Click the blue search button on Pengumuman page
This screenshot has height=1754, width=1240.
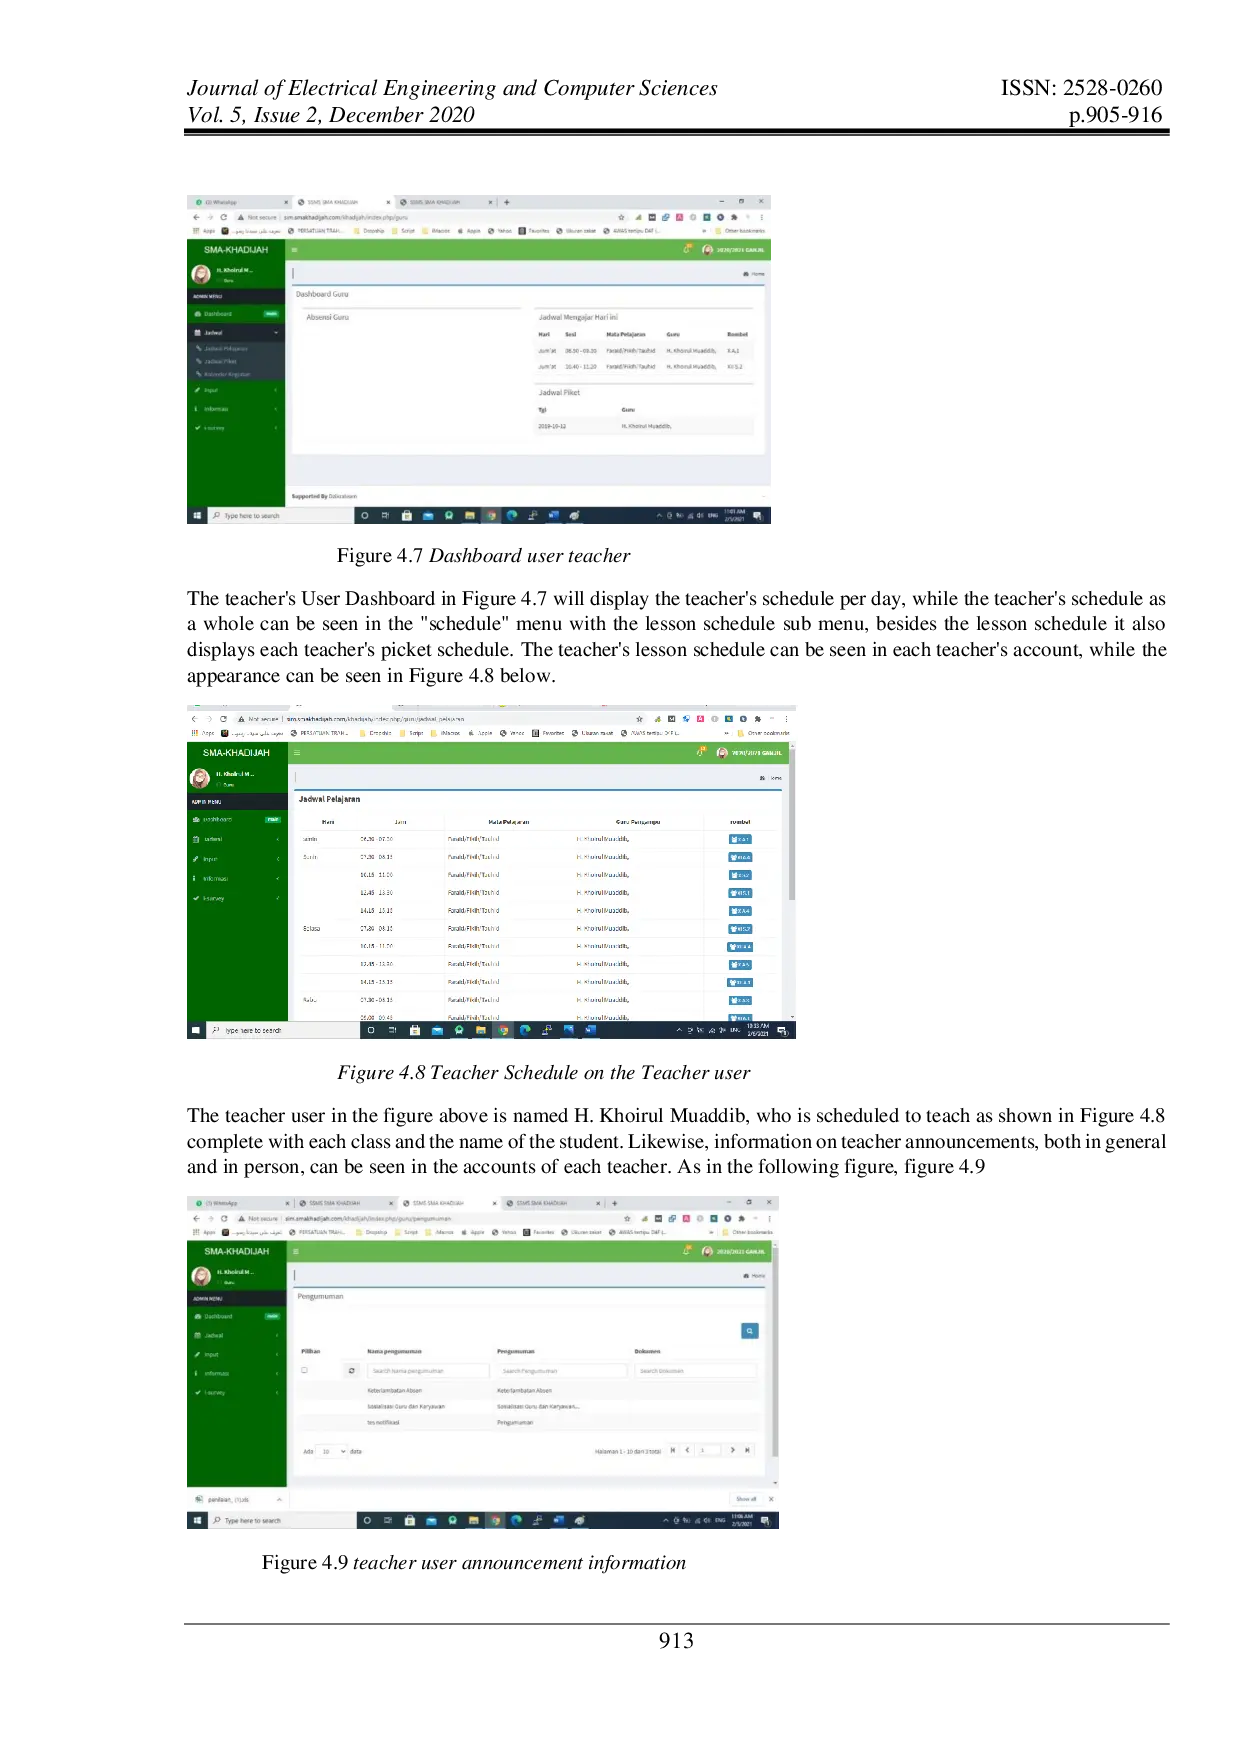coord(749,1331)
